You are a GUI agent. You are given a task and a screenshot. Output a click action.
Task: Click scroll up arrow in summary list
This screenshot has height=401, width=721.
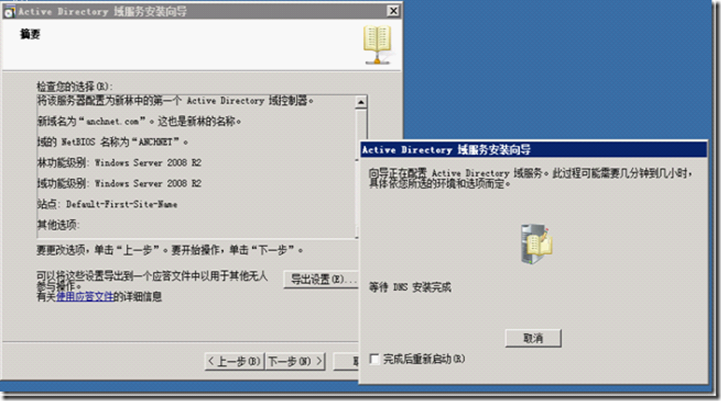(x=361, y=102)
